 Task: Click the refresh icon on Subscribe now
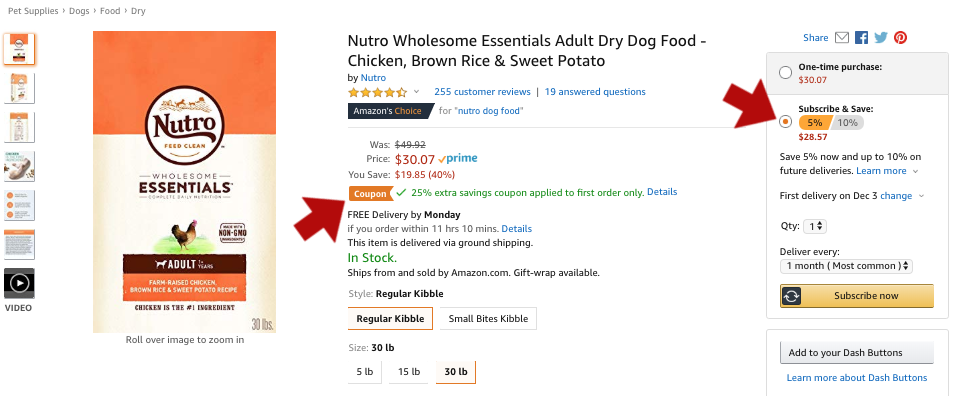click(791, 296)
